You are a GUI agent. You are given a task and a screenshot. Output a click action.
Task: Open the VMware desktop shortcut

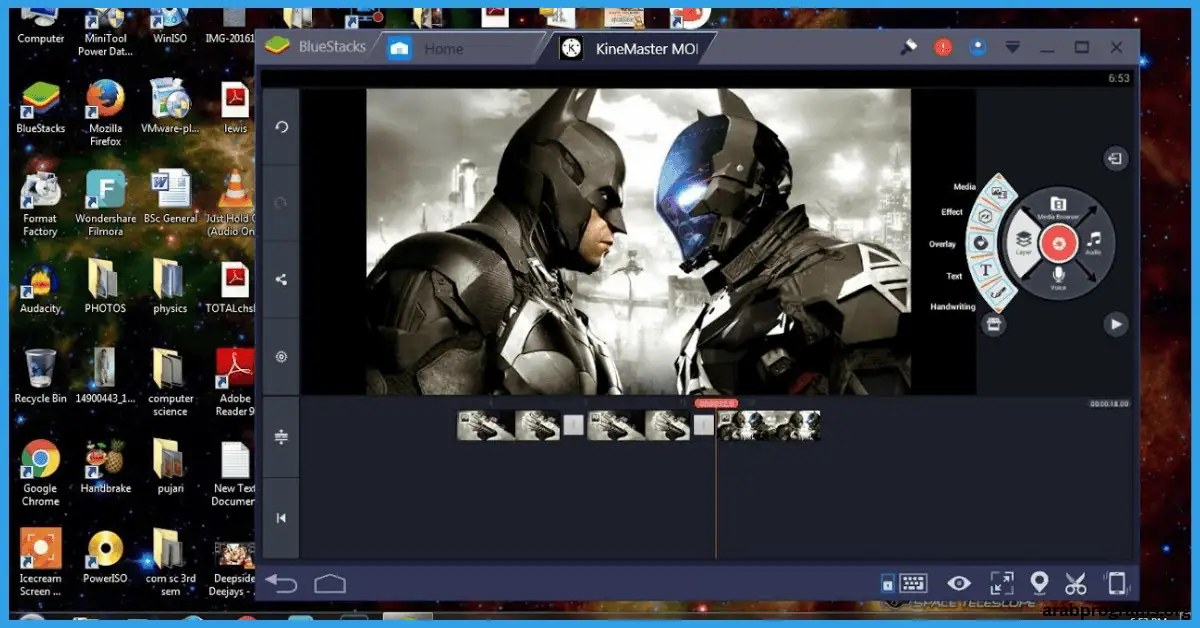tap(170, 108)
